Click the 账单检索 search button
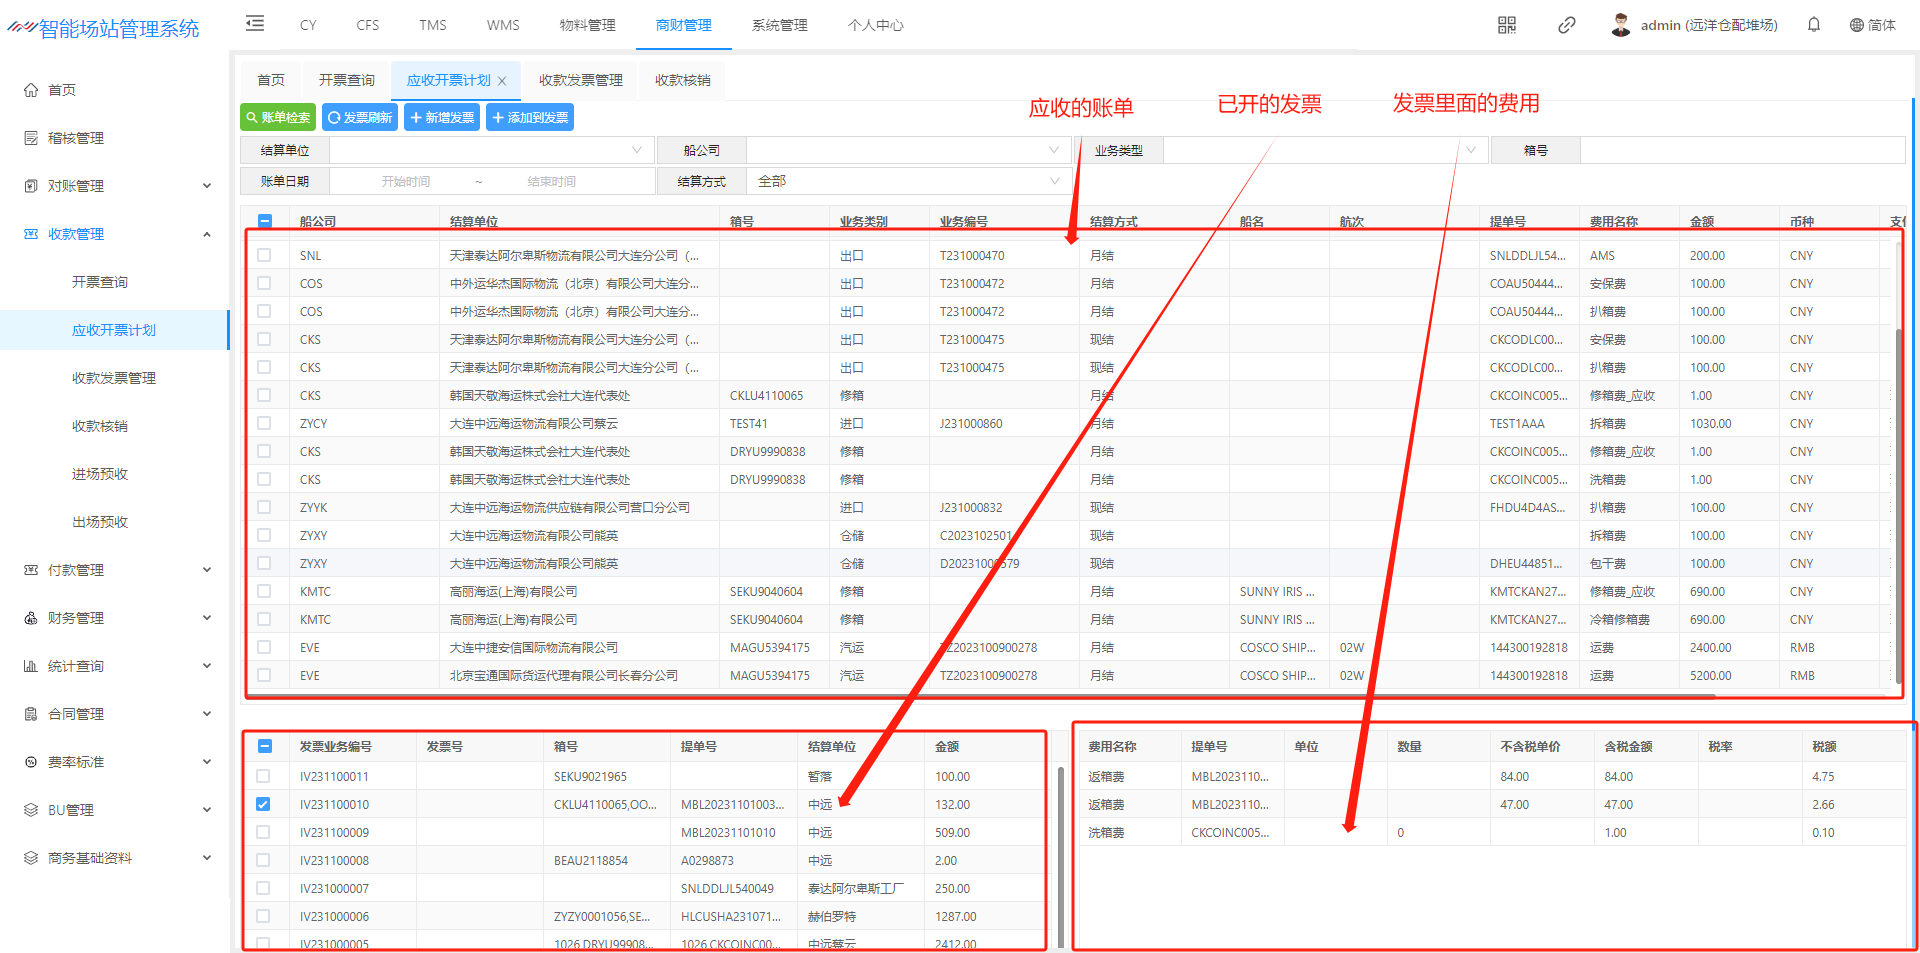1920x953 pixels. (278, 118)
